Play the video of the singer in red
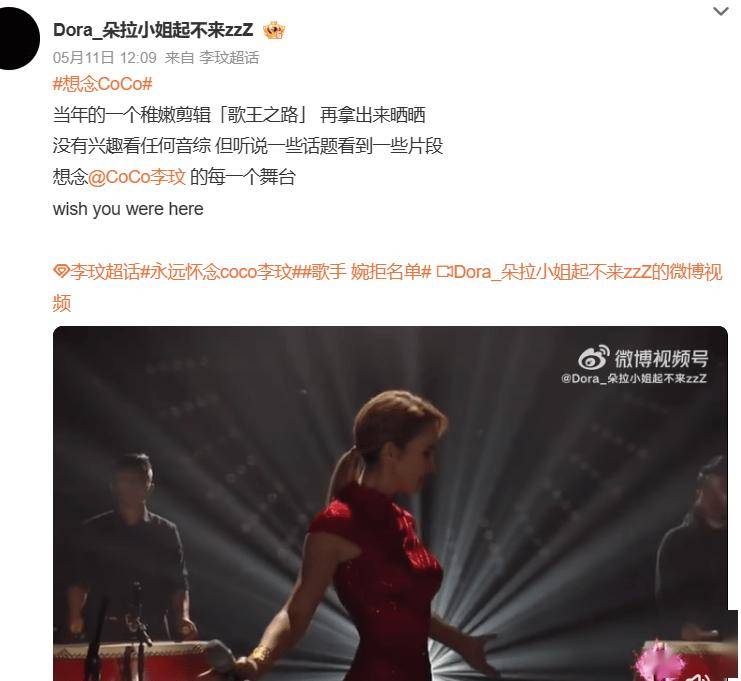The image size is (741, 681). point(390,503)
